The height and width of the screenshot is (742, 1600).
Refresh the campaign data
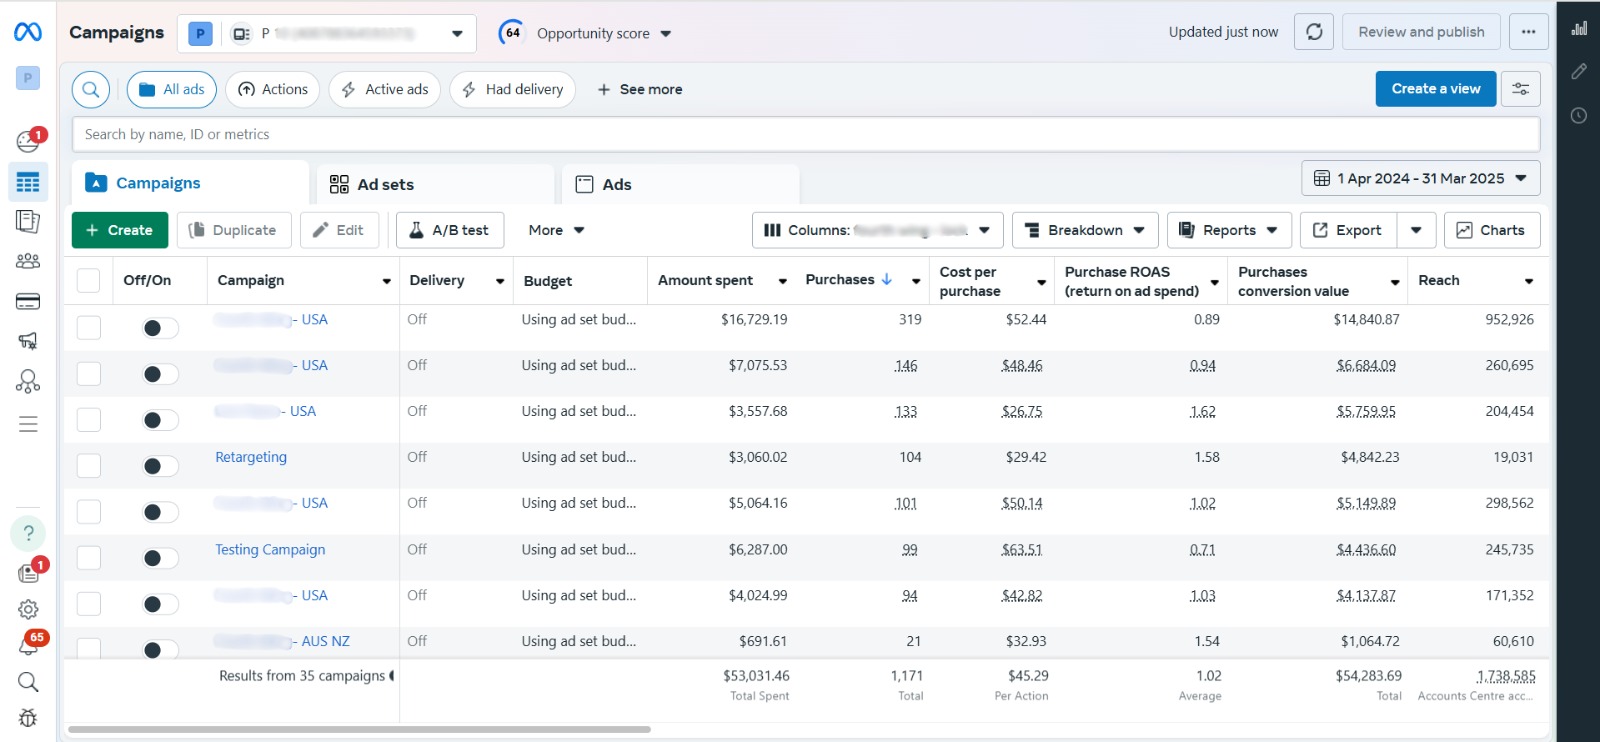pos(1314,32)
